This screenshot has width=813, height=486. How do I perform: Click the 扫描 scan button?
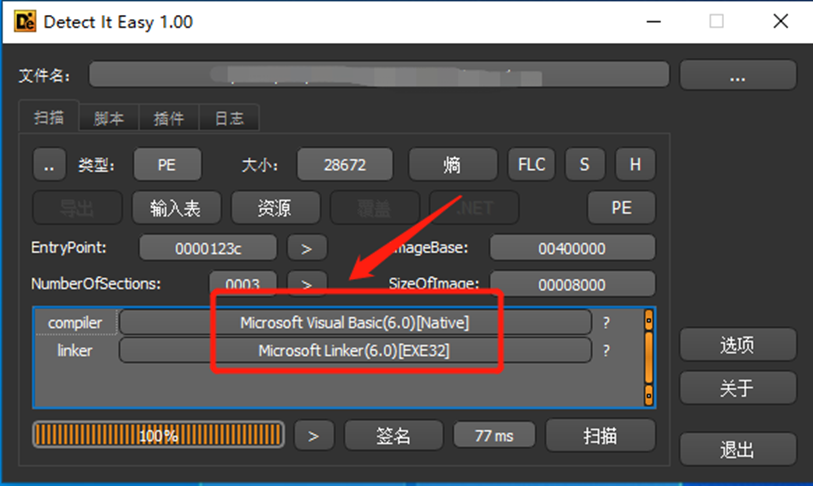(x=600, y=436)
